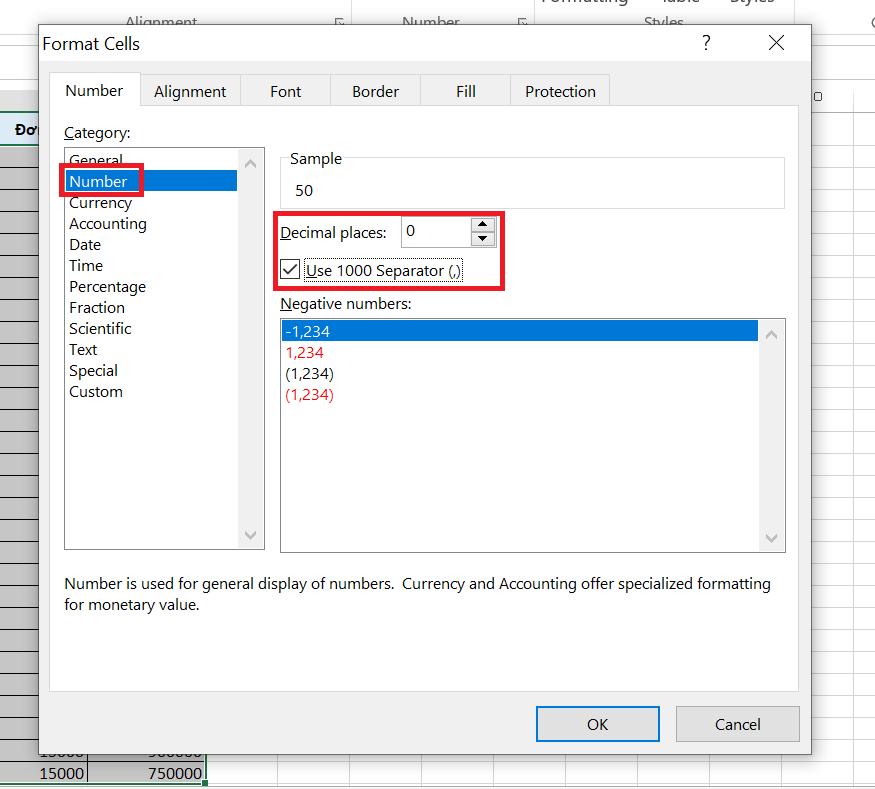Open the Alignment group dialog launcher in ribbon
Image resolution: width=875 pixels, height=789 pixels.
(x=339, y=22)
